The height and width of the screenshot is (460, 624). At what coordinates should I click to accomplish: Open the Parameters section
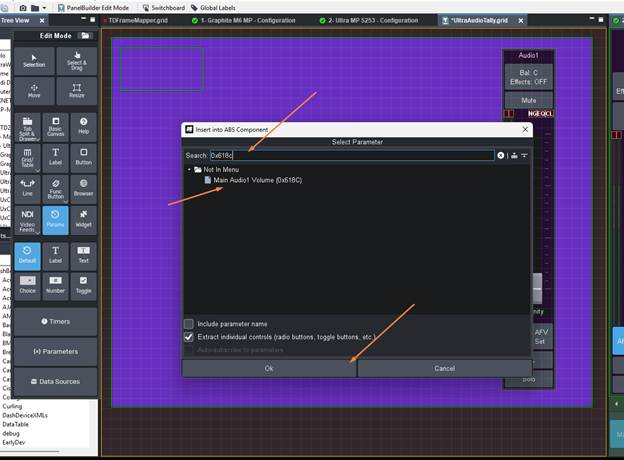[x=56, y=352]
